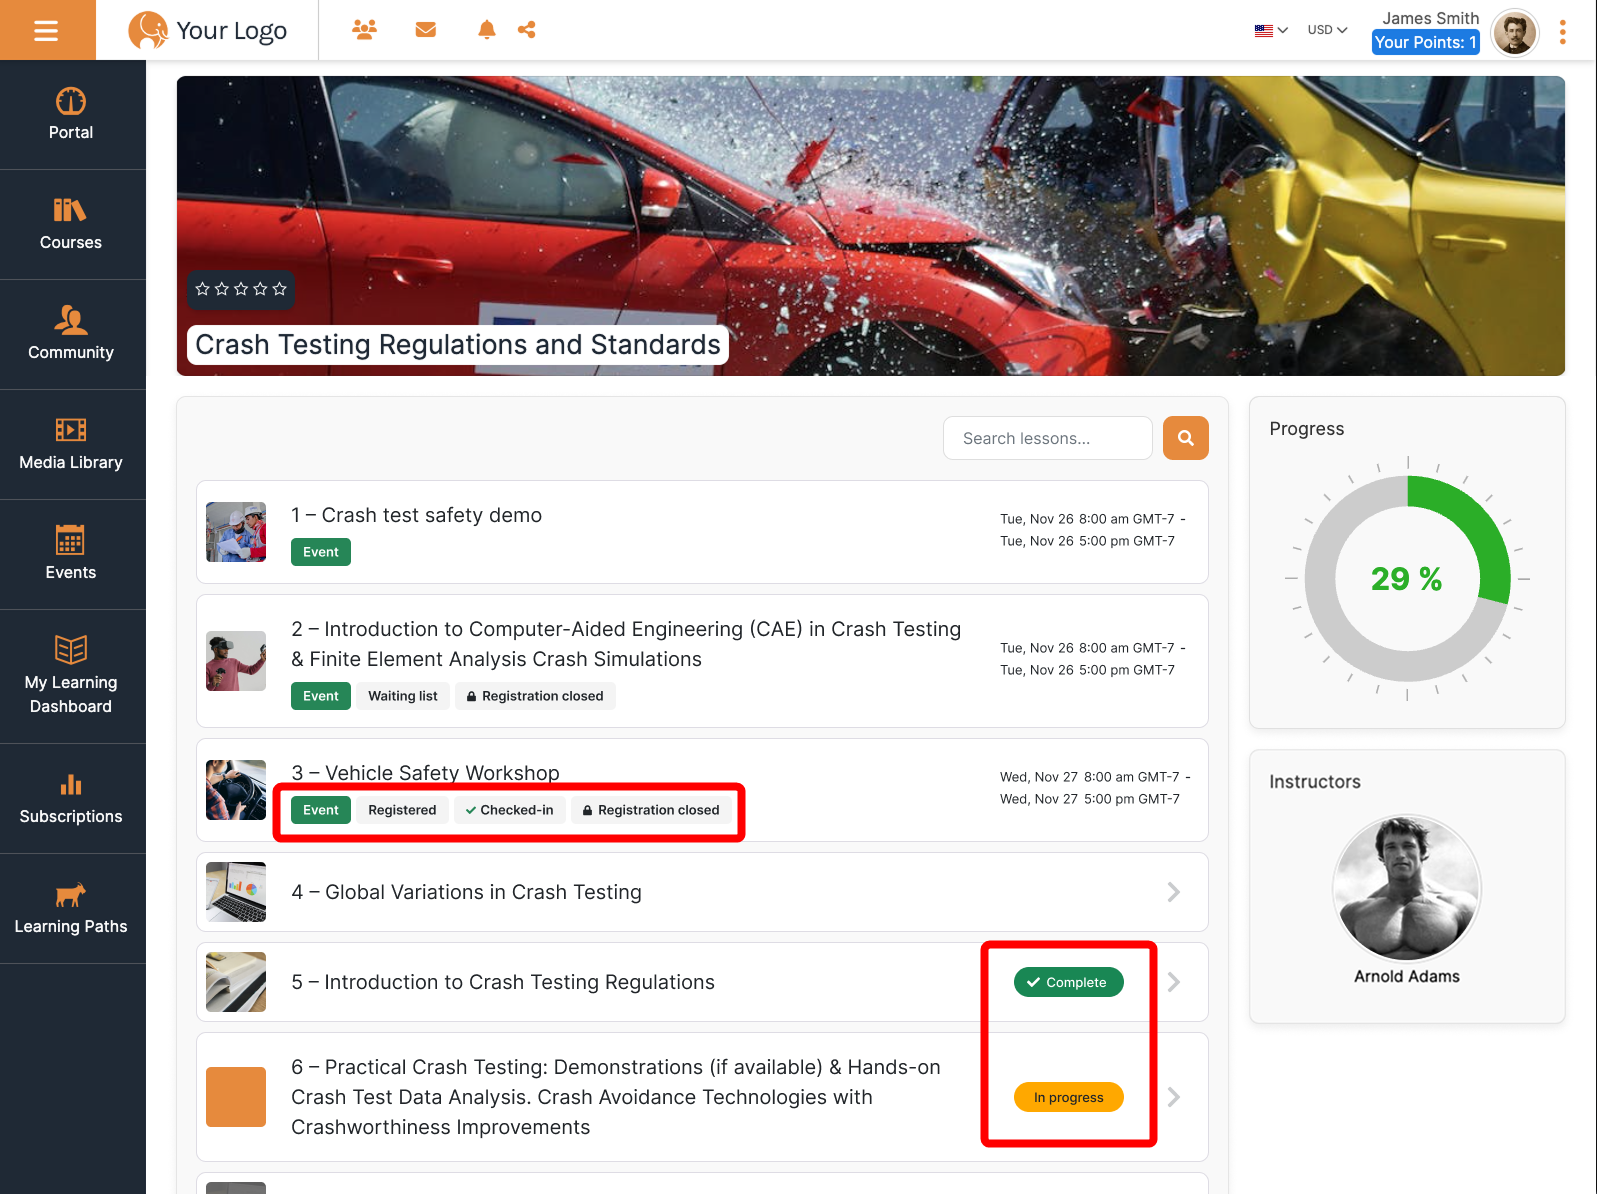Click the orange search lessons button
The height and width of the screenshot is (1194, 1597).
click(x=1185, y=438)
